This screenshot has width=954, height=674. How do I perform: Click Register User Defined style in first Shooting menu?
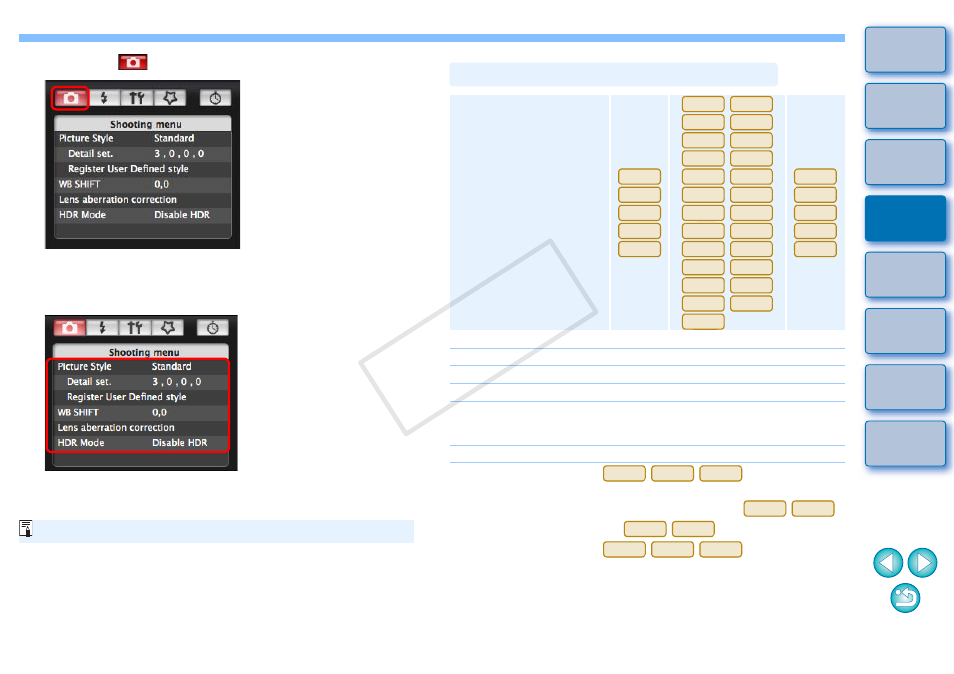click(143, 169)
